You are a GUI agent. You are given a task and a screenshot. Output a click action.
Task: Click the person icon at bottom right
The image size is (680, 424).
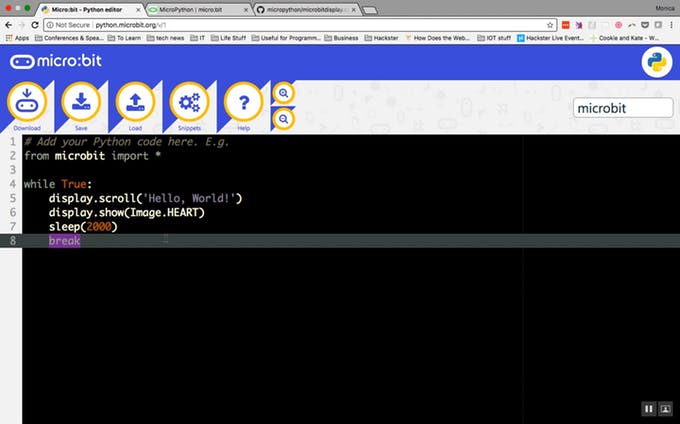click(x=665, y=408)
